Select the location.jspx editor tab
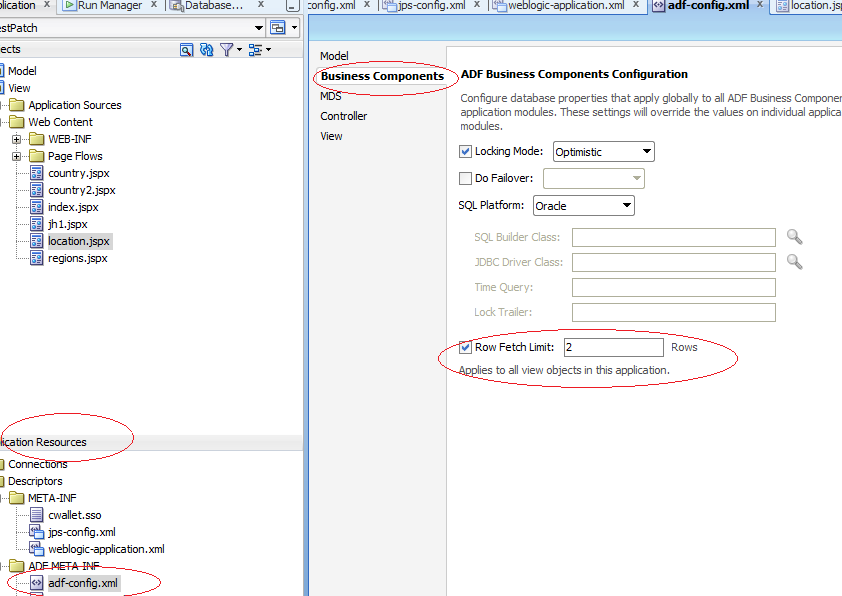Image resolution: width=842 pixels, height=596 pixels. 815,6
